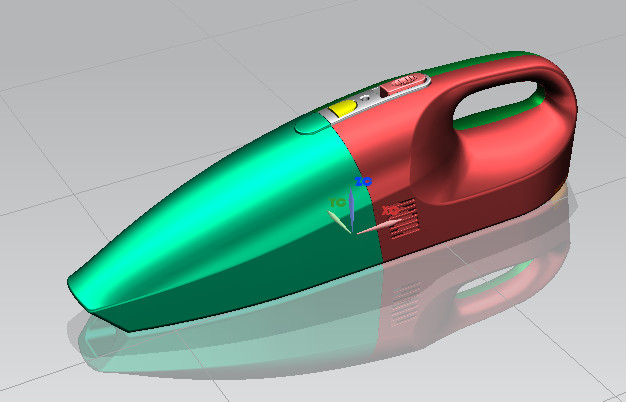Image resolution: width=626 pixels, height=402 pixels.
Task: Select the red slide switch on top
Action: click(401, 83)
